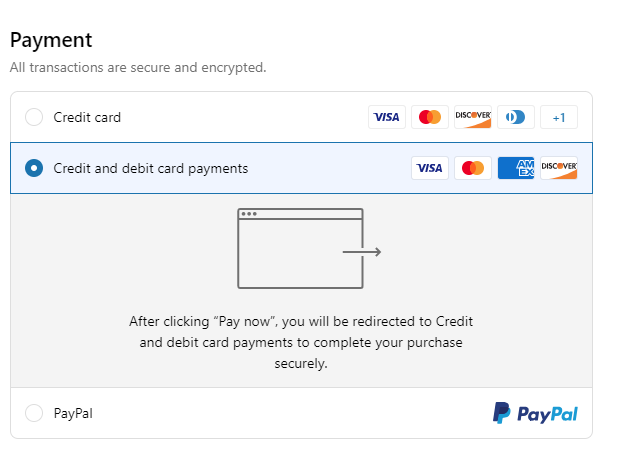
Task: Click the "Credit card" option label
Action: coord(87,117)
